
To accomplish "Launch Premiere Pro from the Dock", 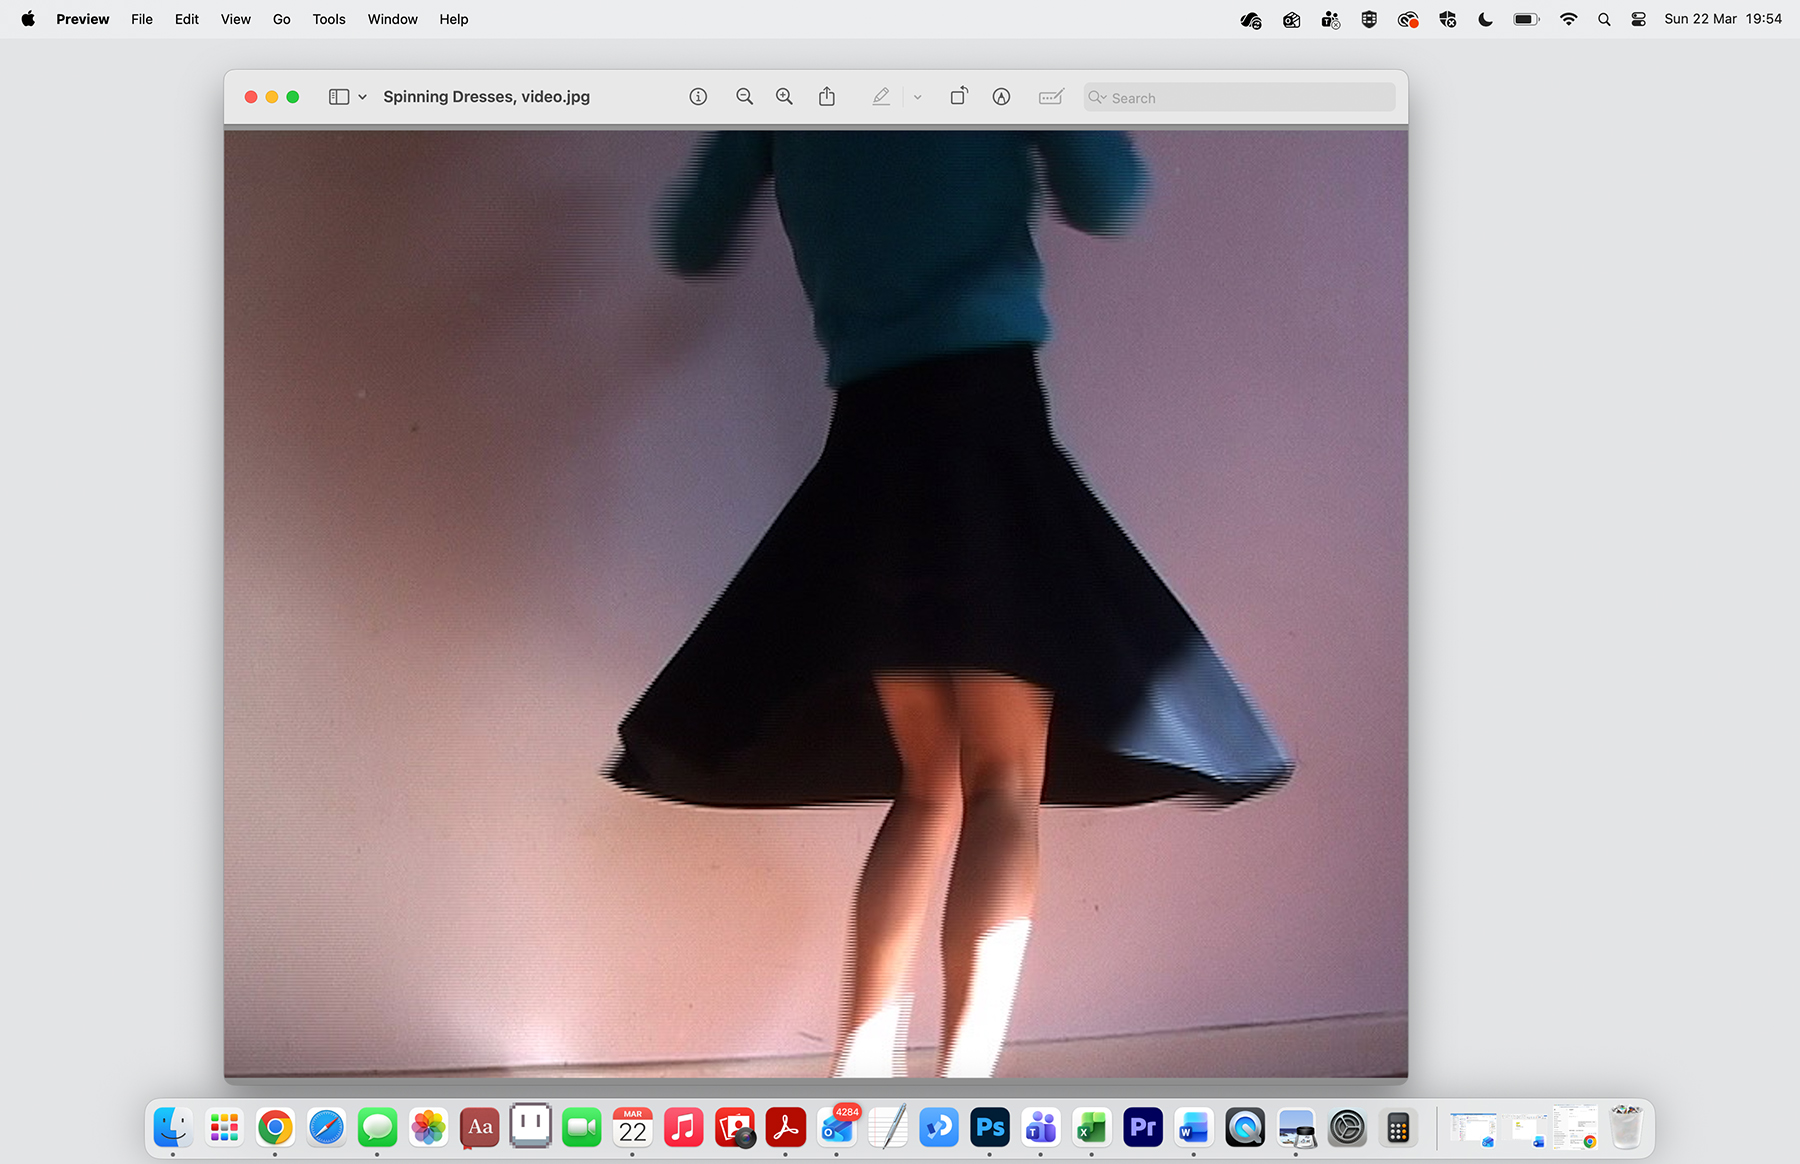I will click(x=1142, y=1127).
